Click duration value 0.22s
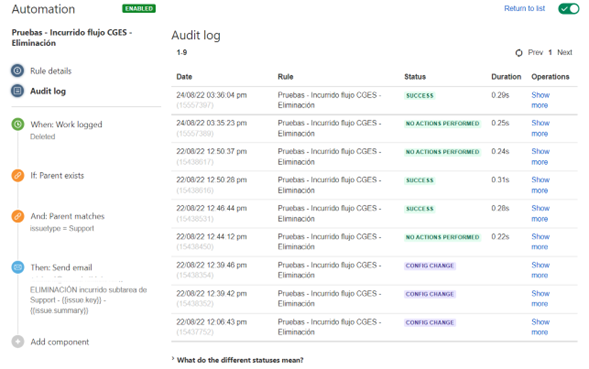The height and width of the screenshot is (369, 589). point(500,237)
